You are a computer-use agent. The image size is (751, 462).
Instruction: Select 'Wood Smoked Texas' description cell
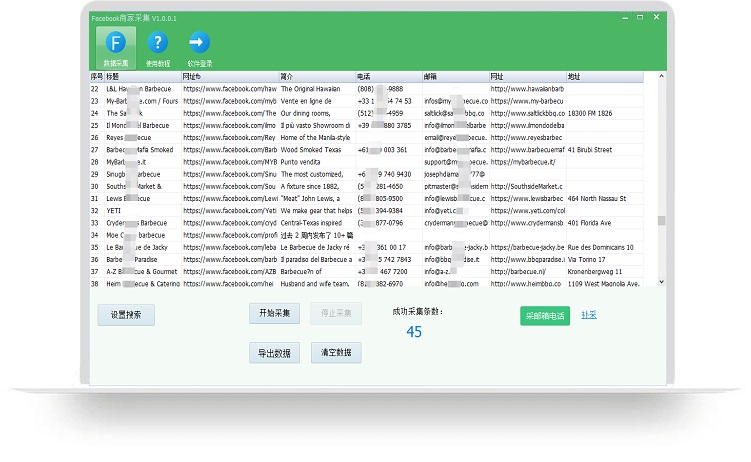(317, 150)
